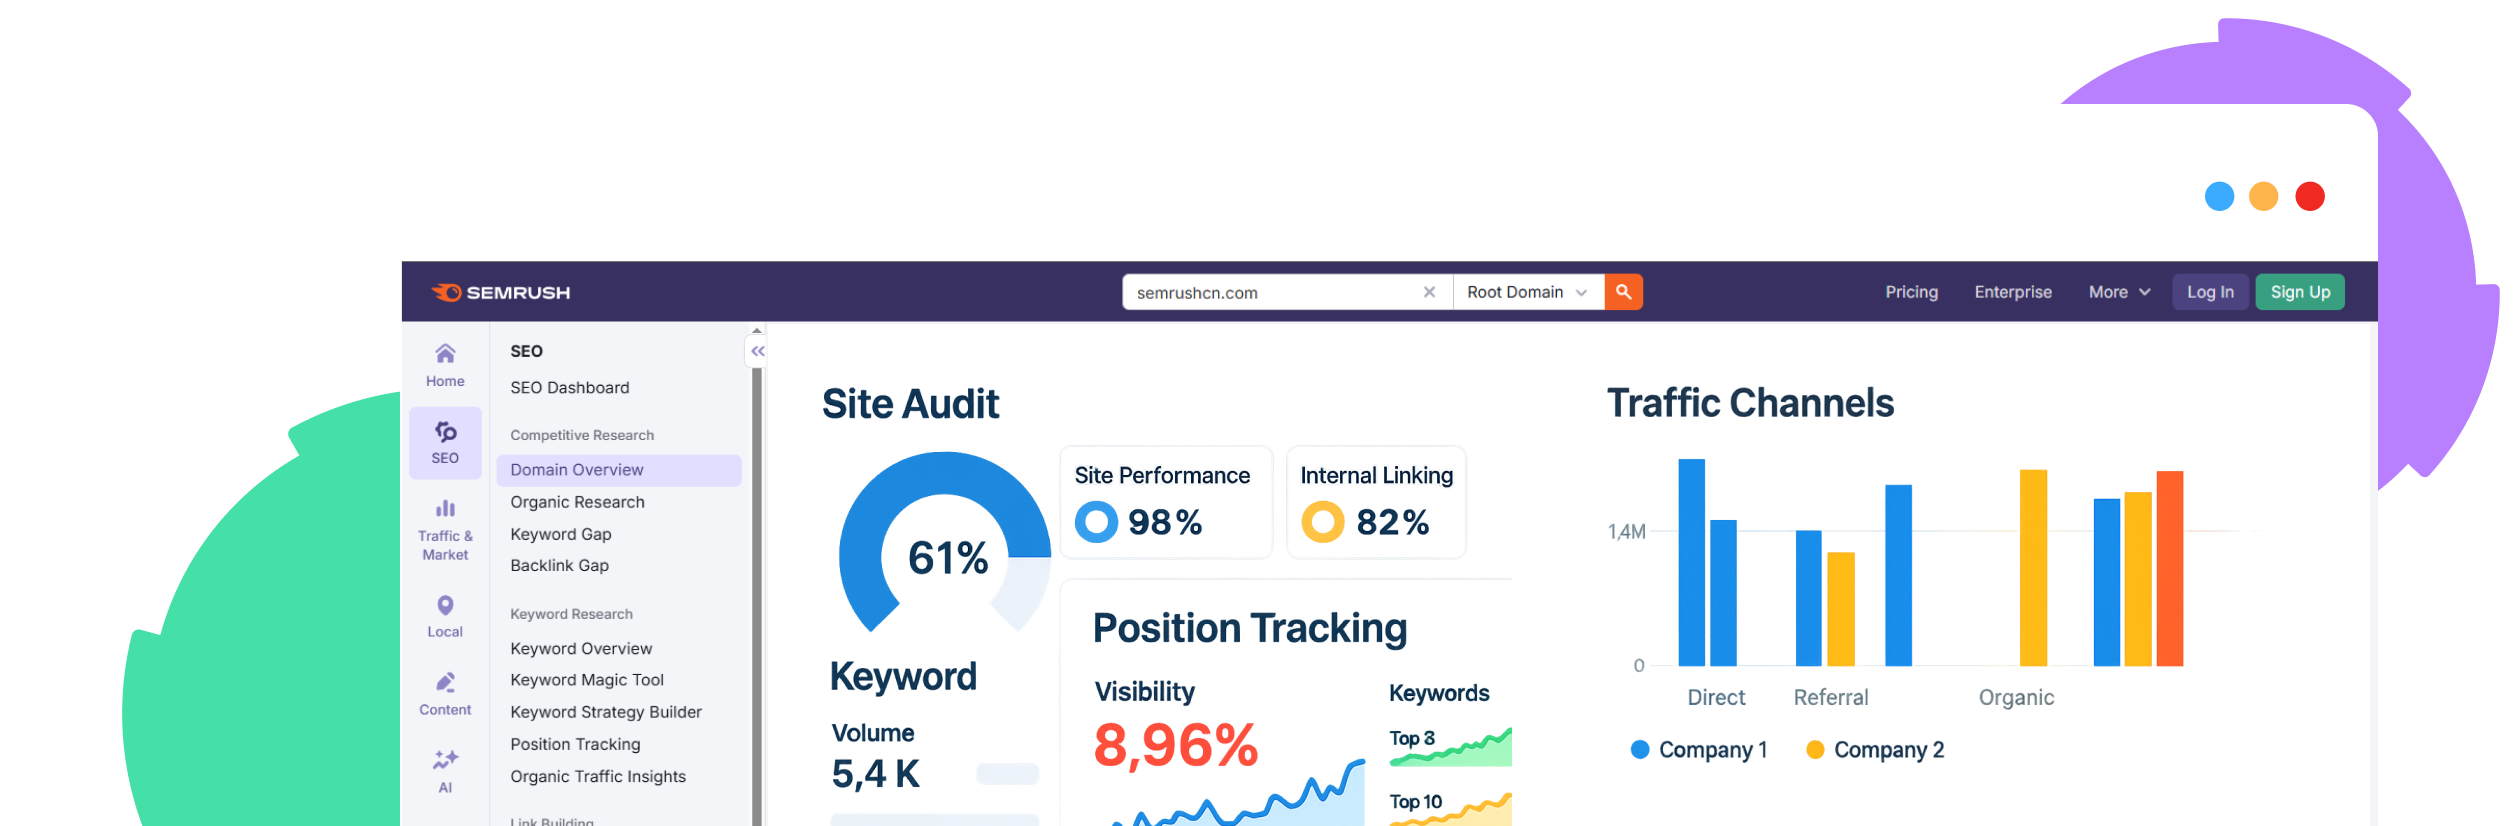Click the sidebar vertical scrollbar

pos(757,596)
